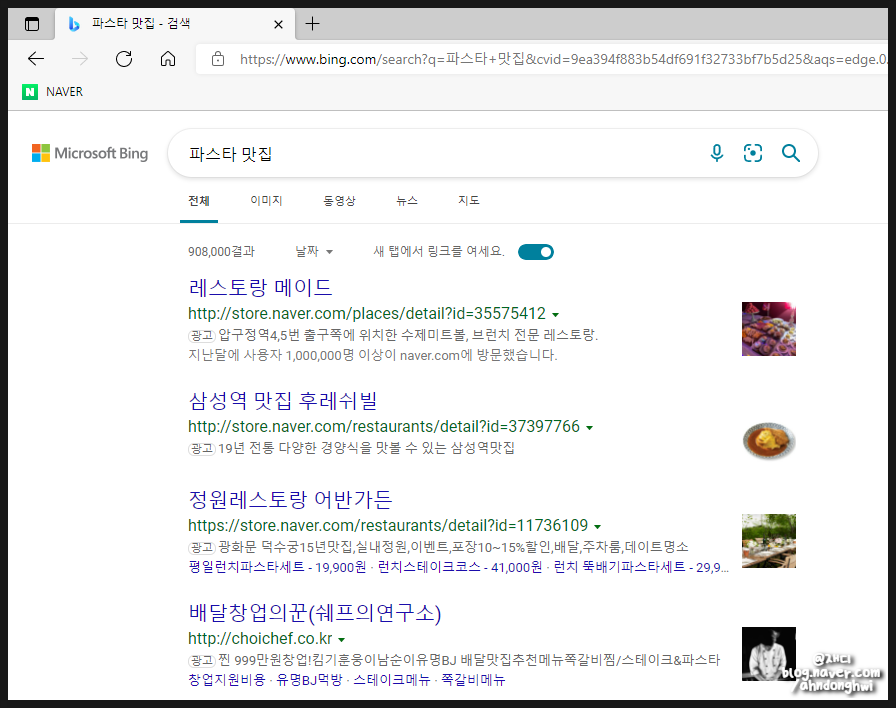Open 쪽갈비메뉴 sublink
Screen dimensions: 896x708
(473, 680)
